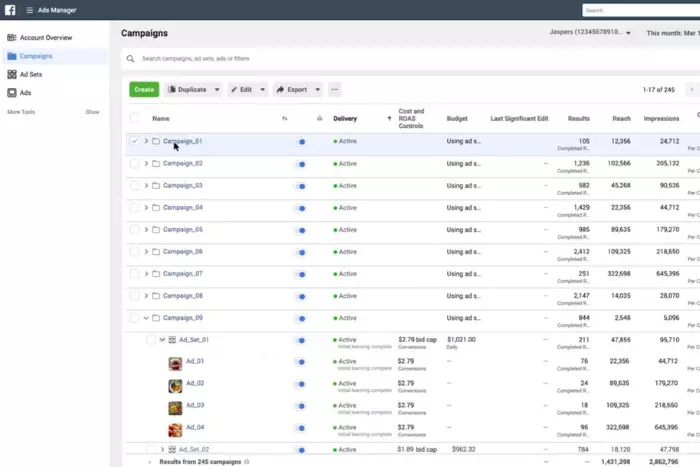Check the Campaign_02 checkbox

point(134,163)
